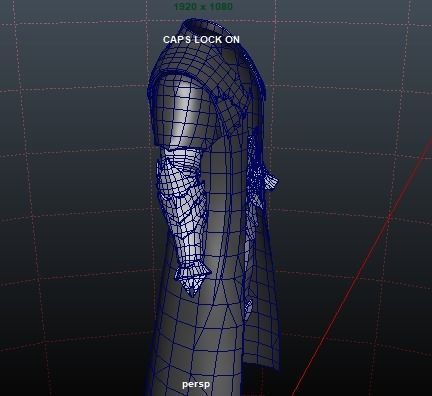Click the 'persp' camera label
Image resolution: width=432 pixels, height=396 pixels.
(196, 384)
